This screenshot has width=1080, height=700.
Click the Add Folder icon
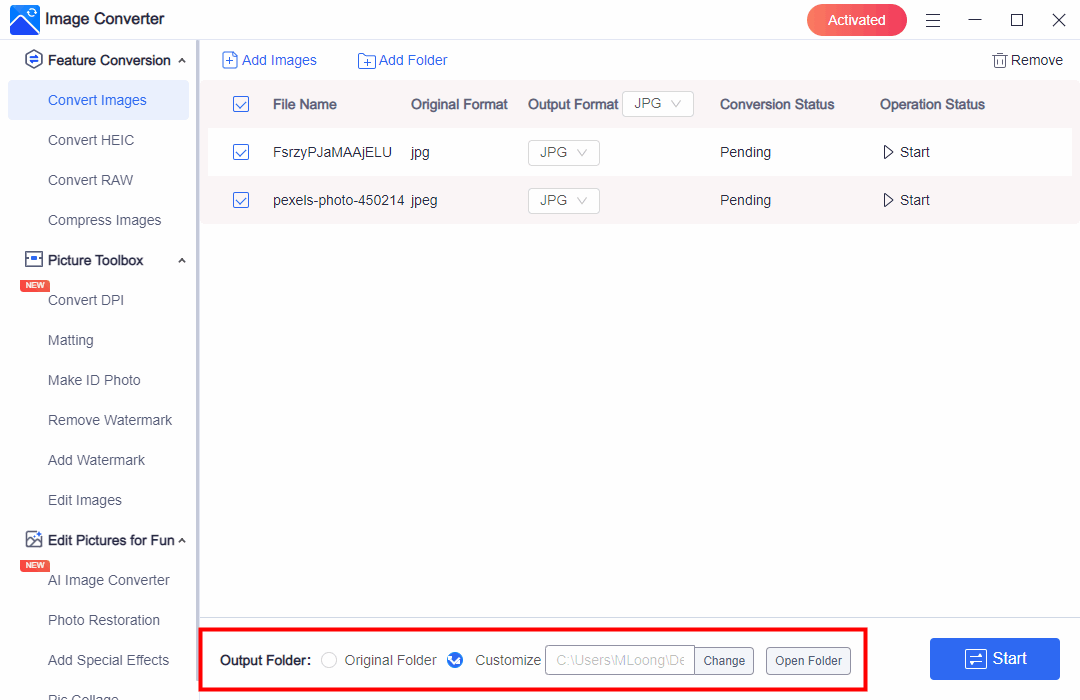tap(367, 61)
